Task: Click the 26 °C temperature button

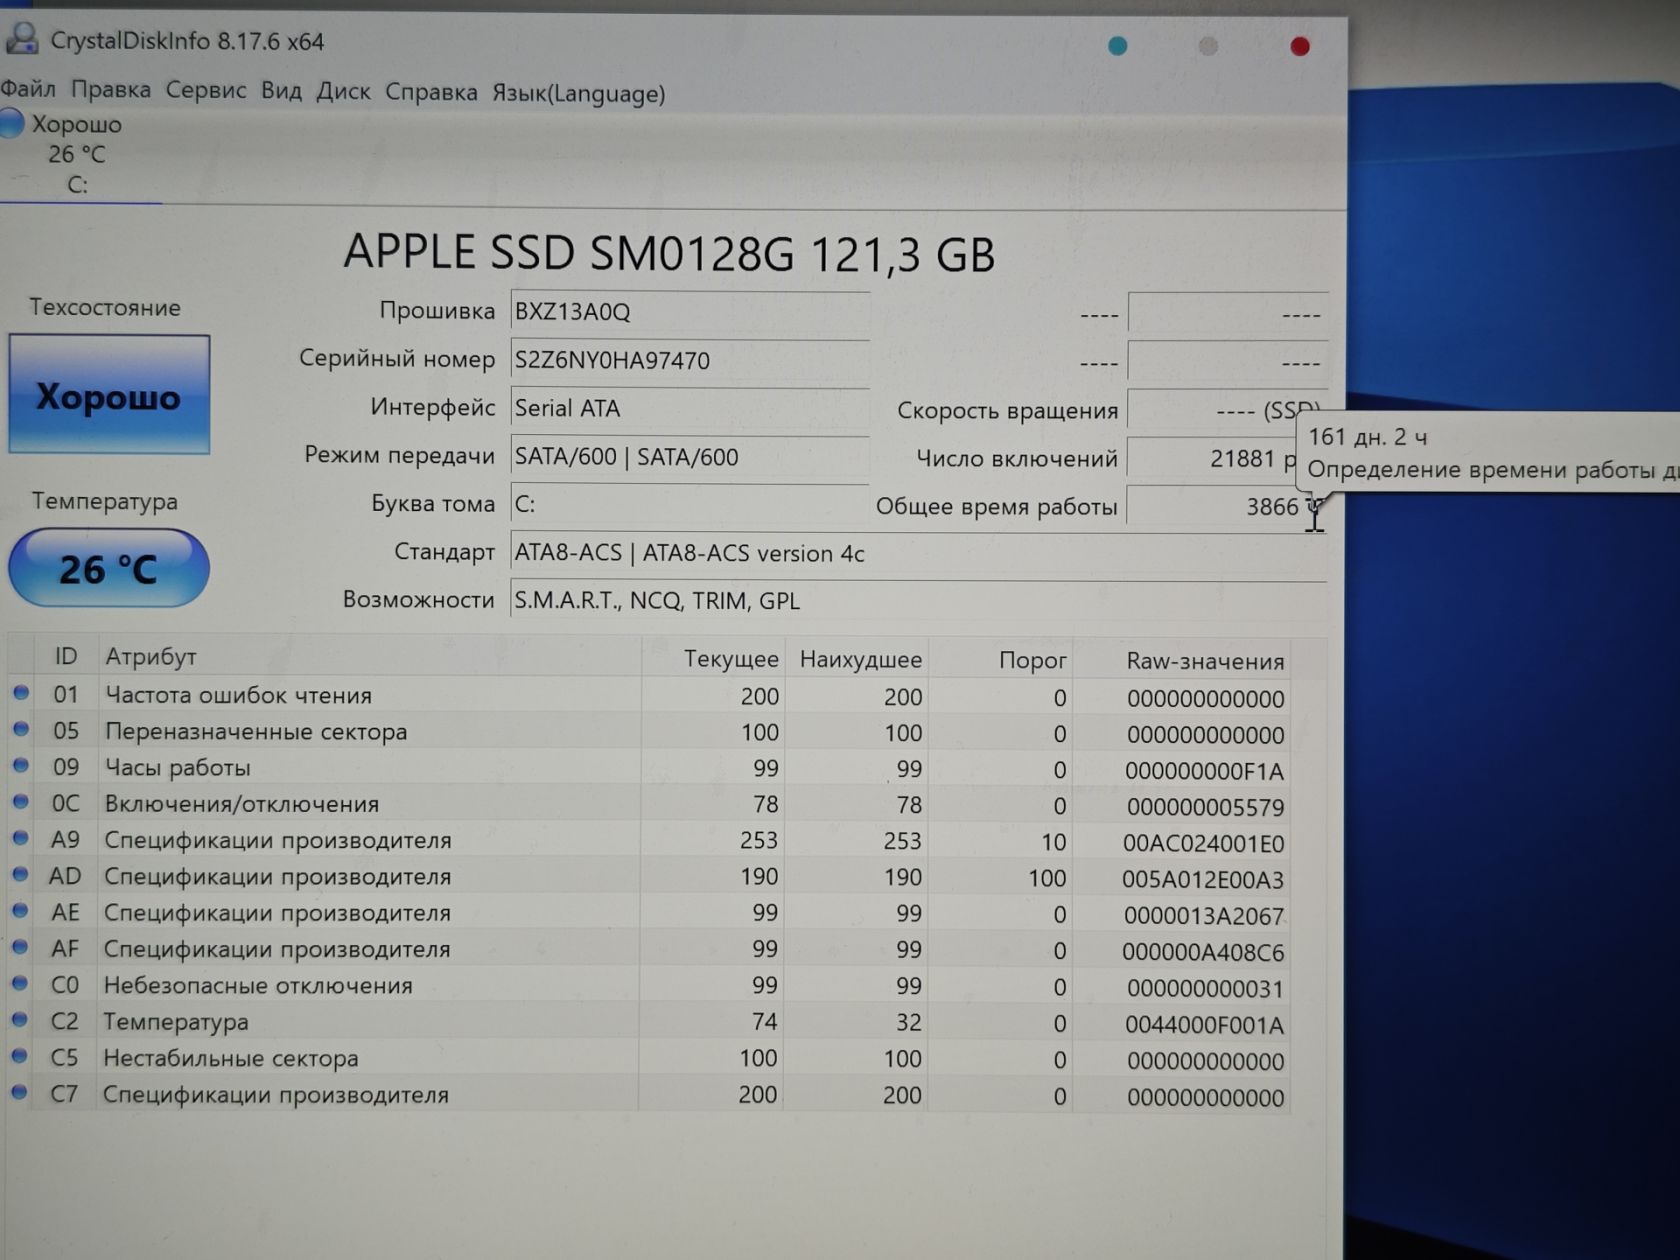Action: (108, 568)
